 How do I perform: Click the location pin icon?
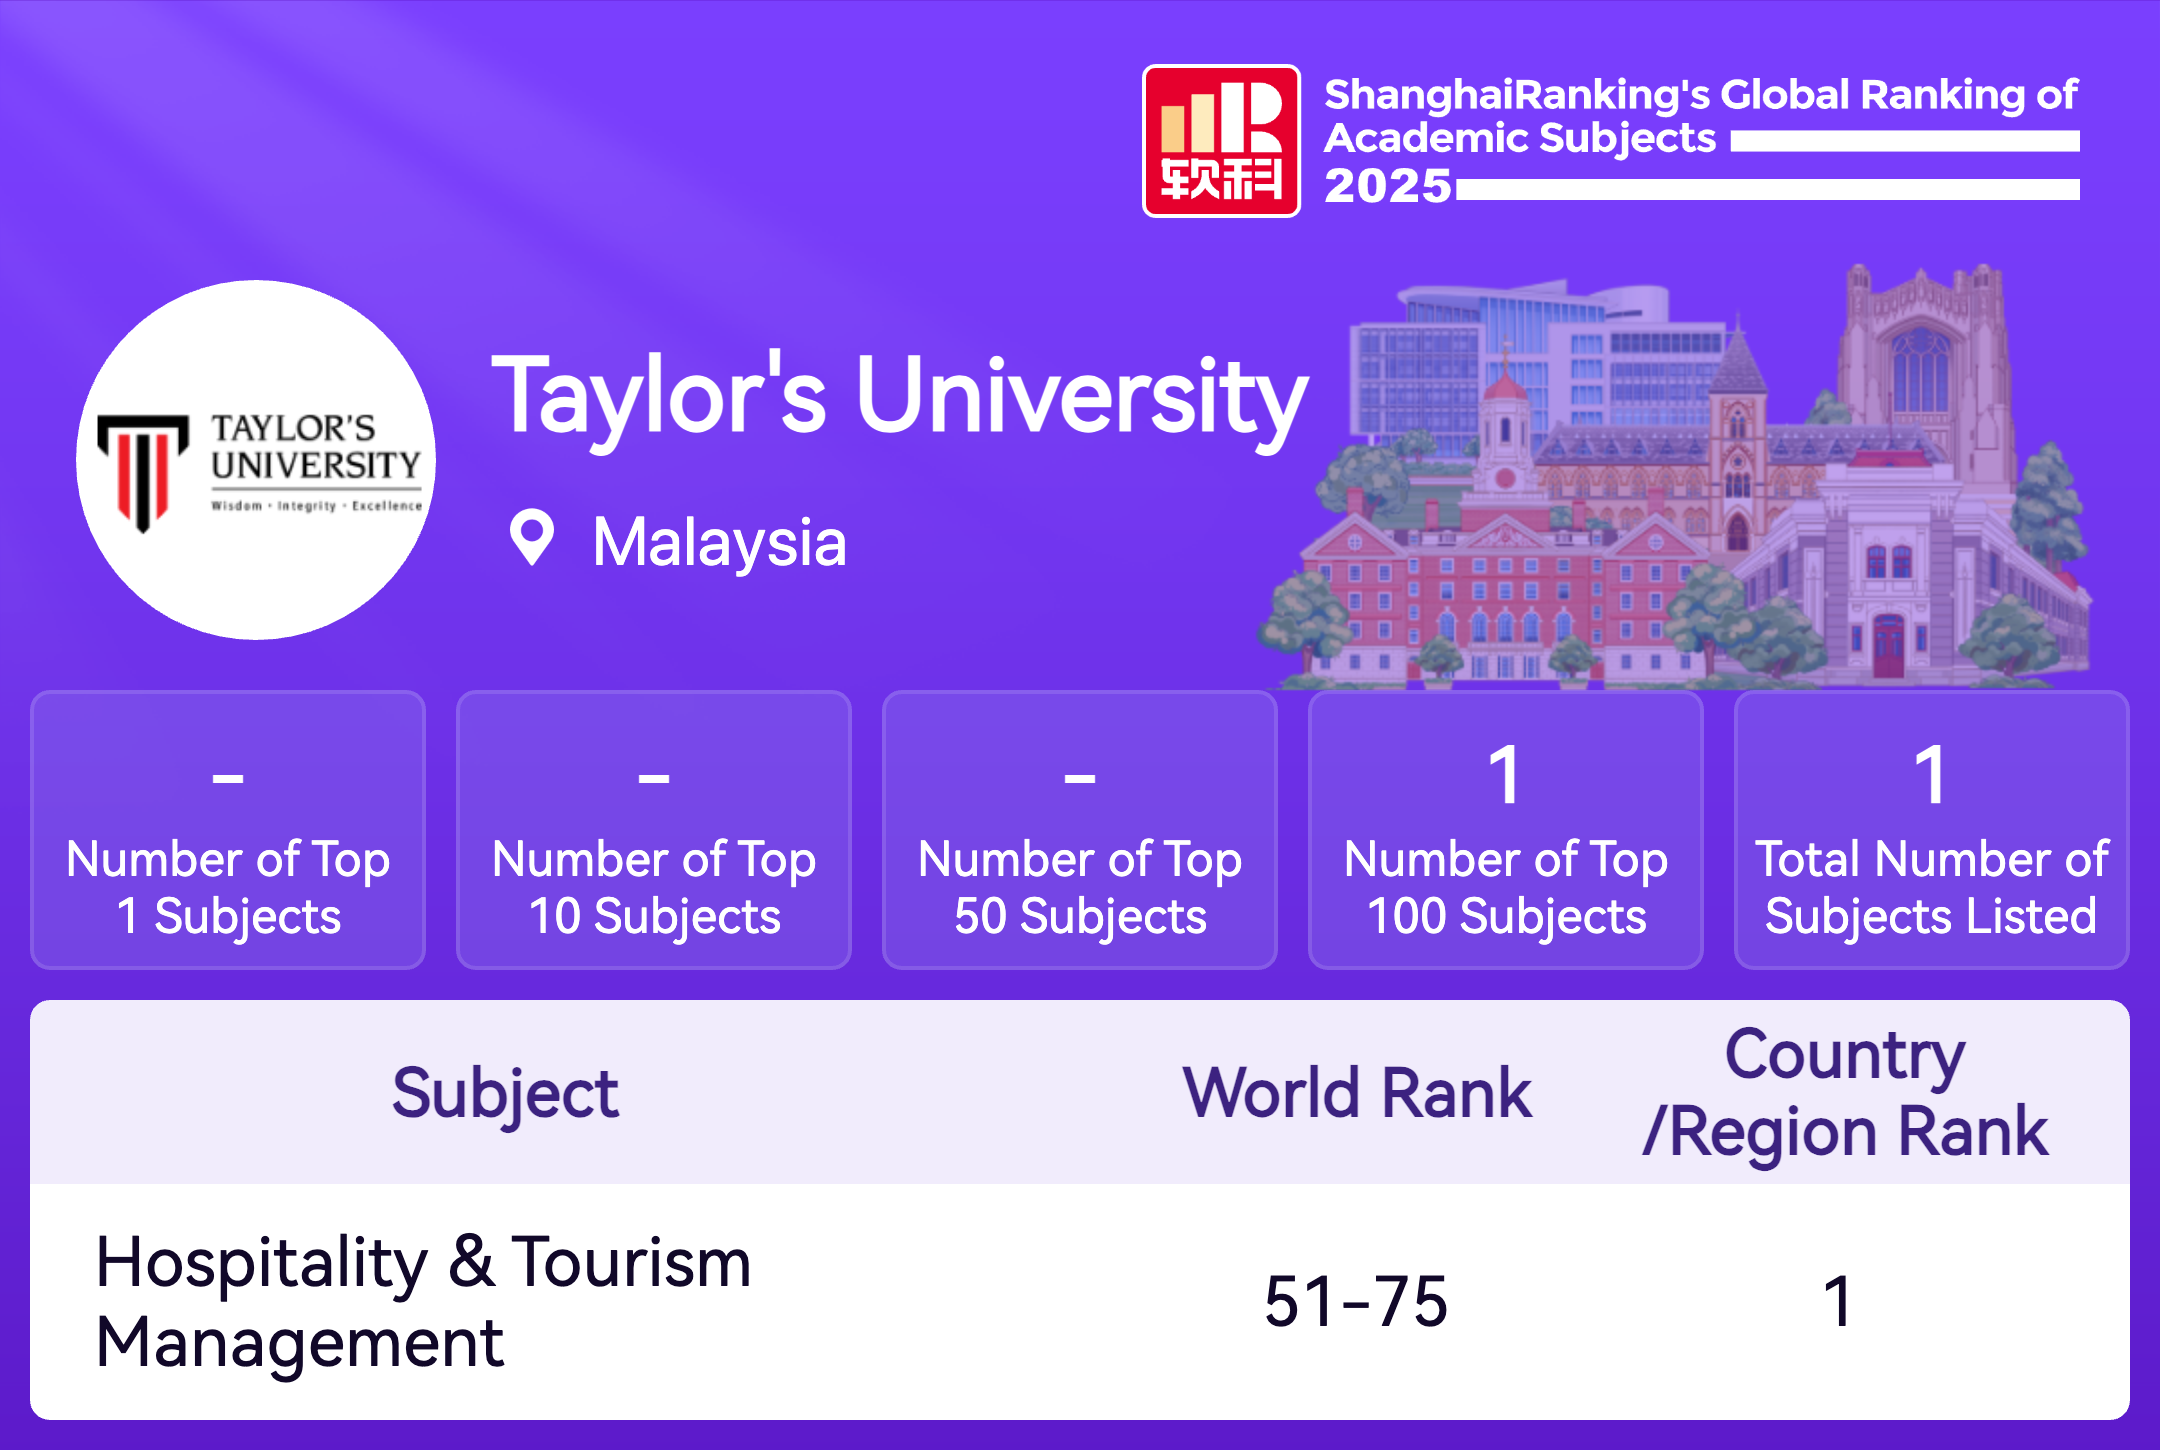531,538
